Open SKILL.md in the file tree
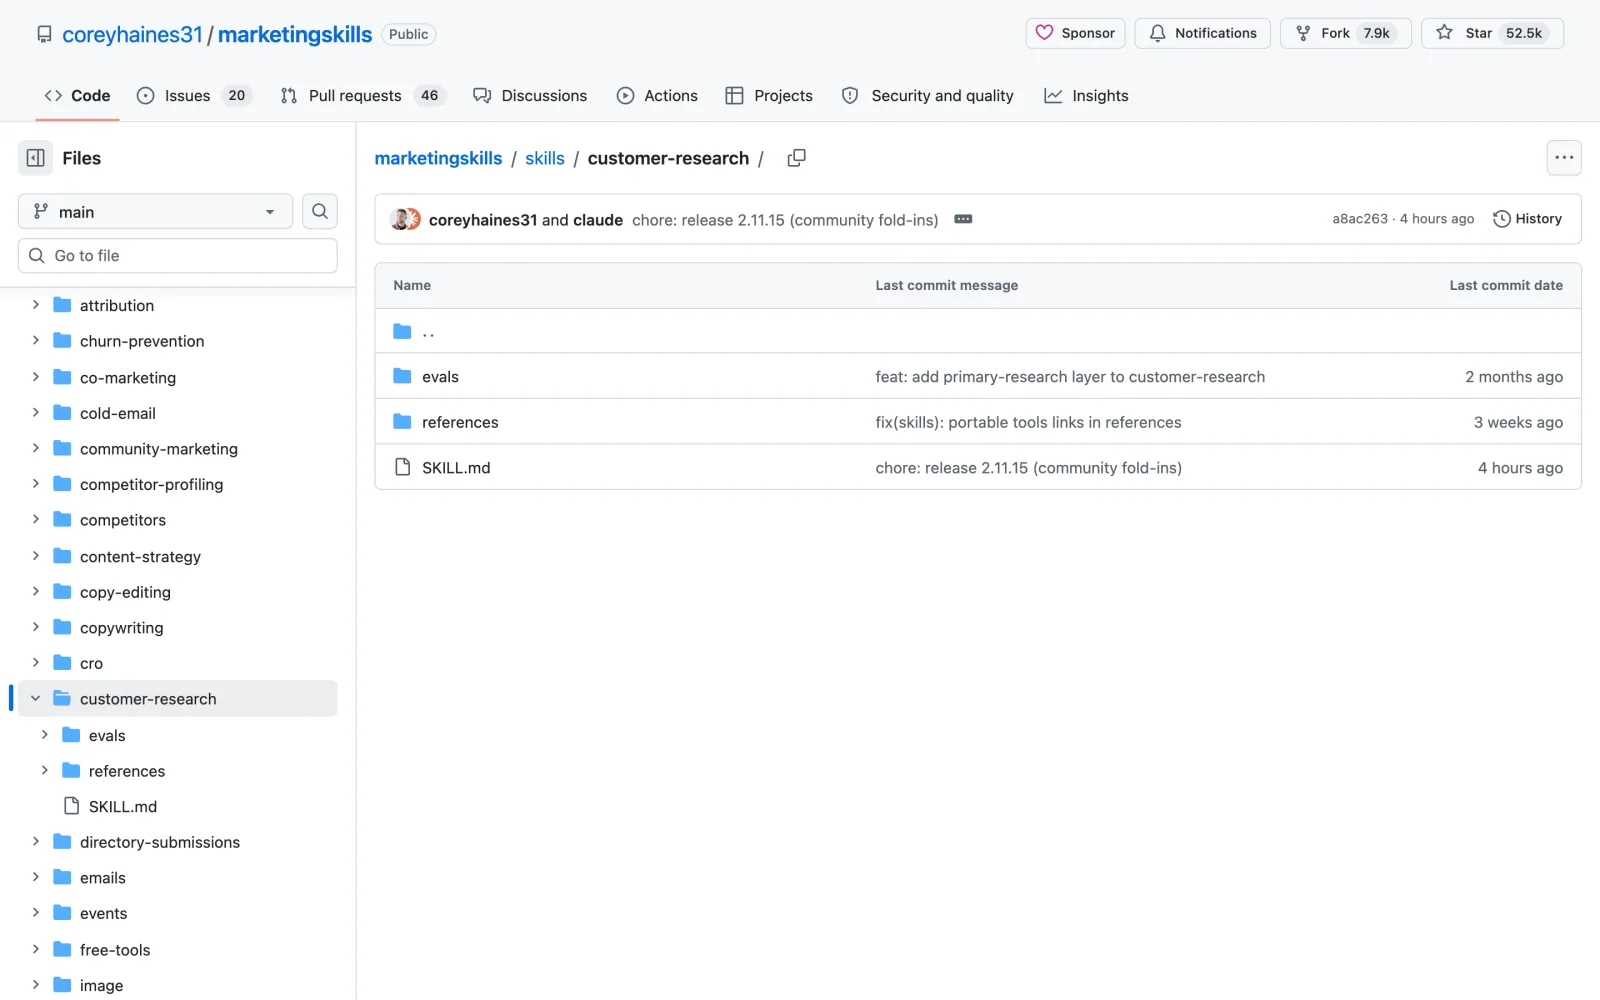1600x1000 pixels. click(x=122, y=806)
